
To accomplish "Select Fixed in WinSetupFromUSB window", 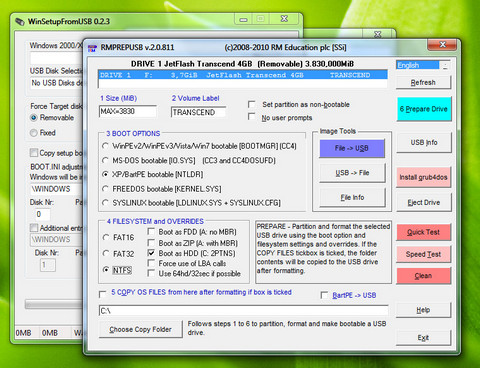I will click(x=34, y=133).
